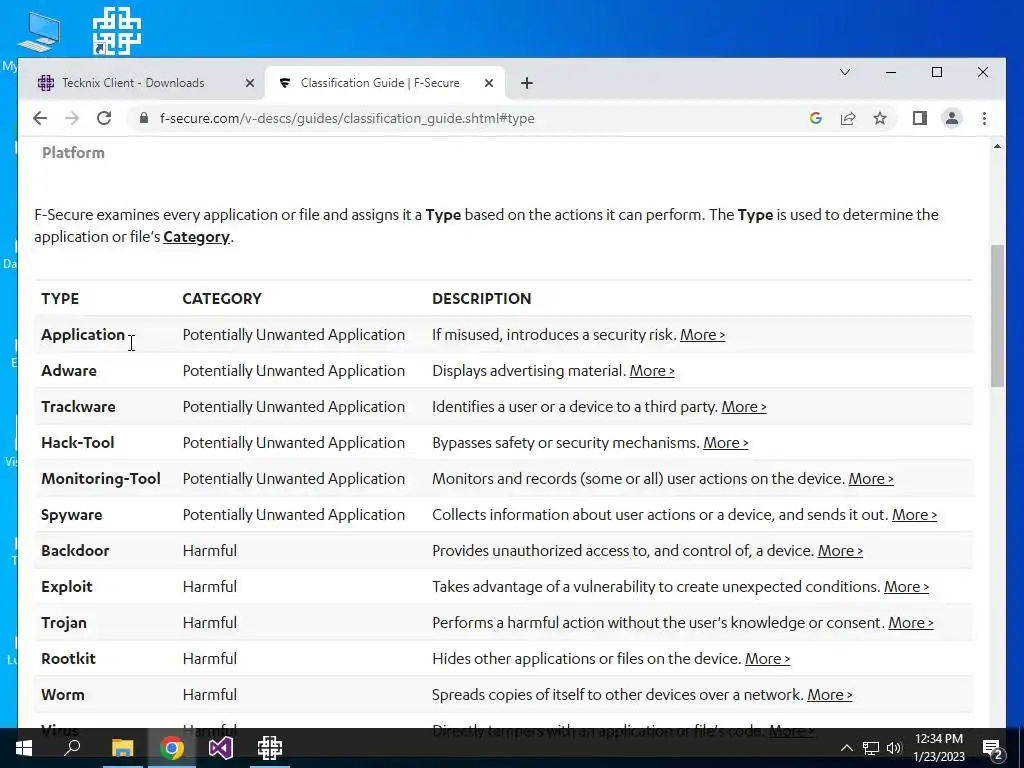Click the address bar URL
Viewport: 1024px width, 768px height.
click(347, 118)
